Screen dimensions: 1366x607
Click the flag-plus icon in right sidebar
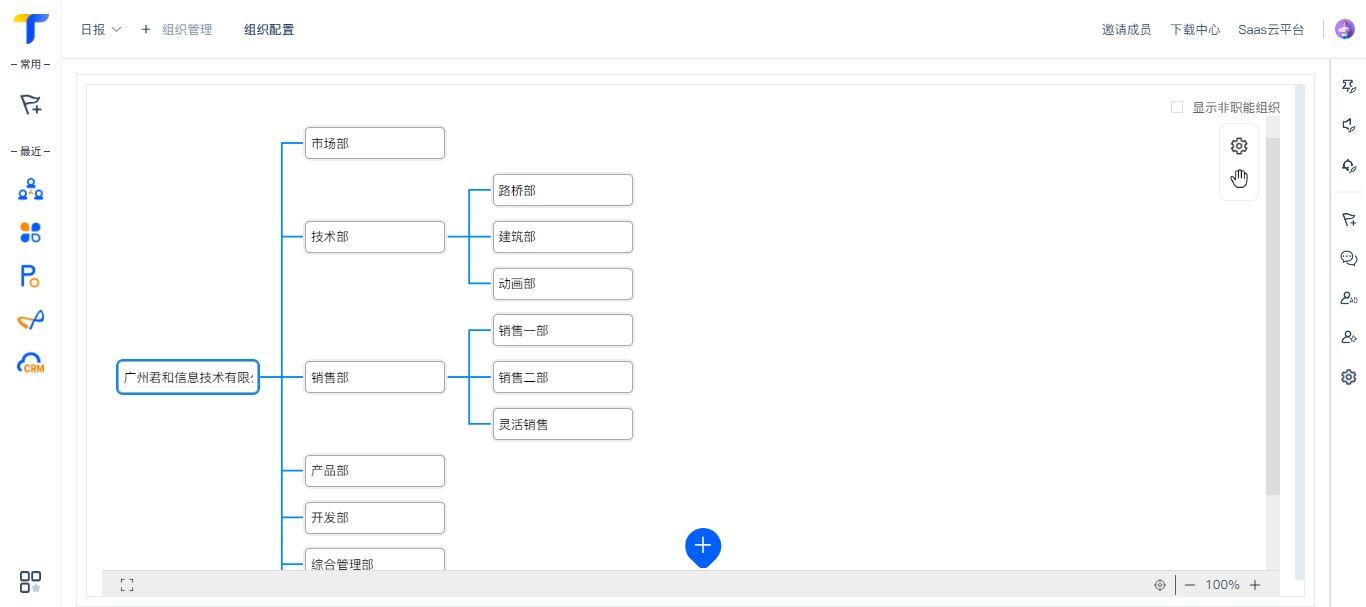1348,220
